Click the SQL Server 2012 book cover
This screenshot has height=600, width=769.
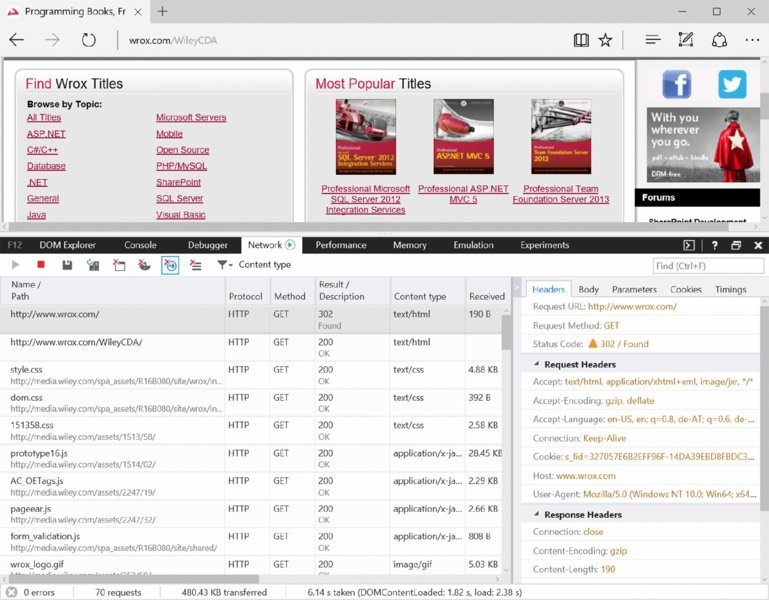tap(366, 137)
